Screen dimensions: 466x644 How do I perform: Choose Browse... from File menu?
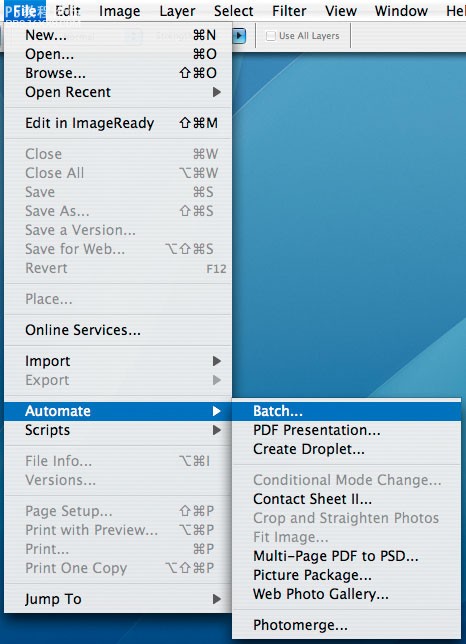[118, 73]
